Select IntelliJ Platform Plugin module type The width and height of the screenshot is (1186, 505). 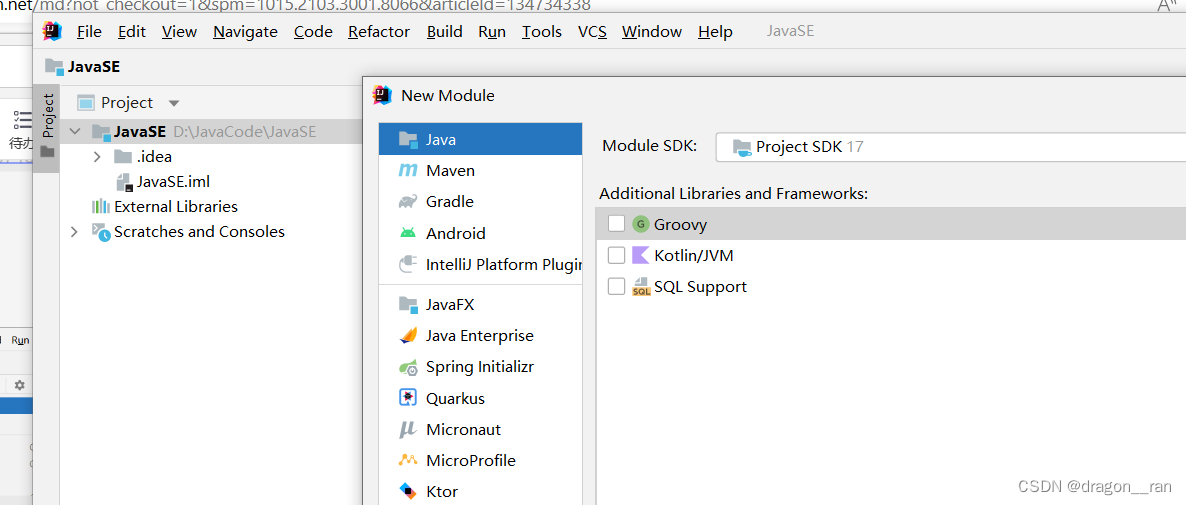click(480, 265)
